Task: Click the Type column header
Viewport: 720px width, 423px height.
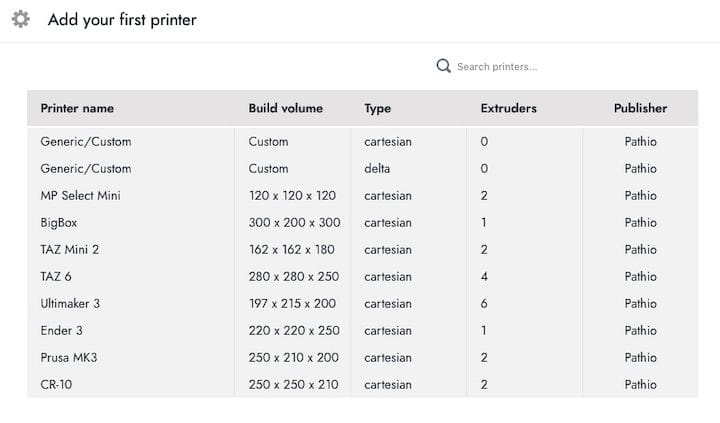Action: [377, 108]
